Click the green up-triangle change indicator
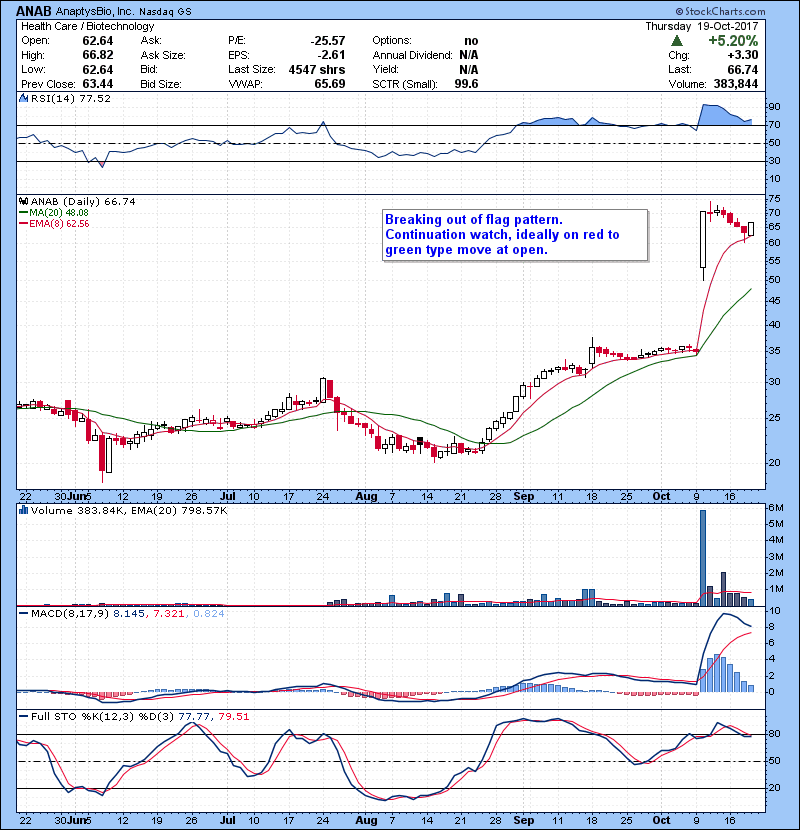Screen dimensions: 800x830 tap(676, 41)
